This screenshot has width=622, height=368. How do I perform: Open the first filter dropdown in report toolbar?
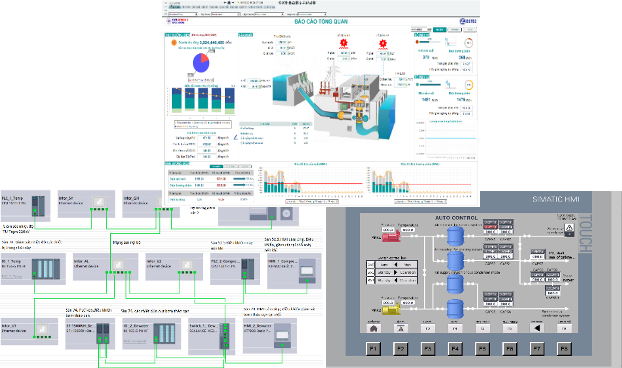(x=183, y=14)
